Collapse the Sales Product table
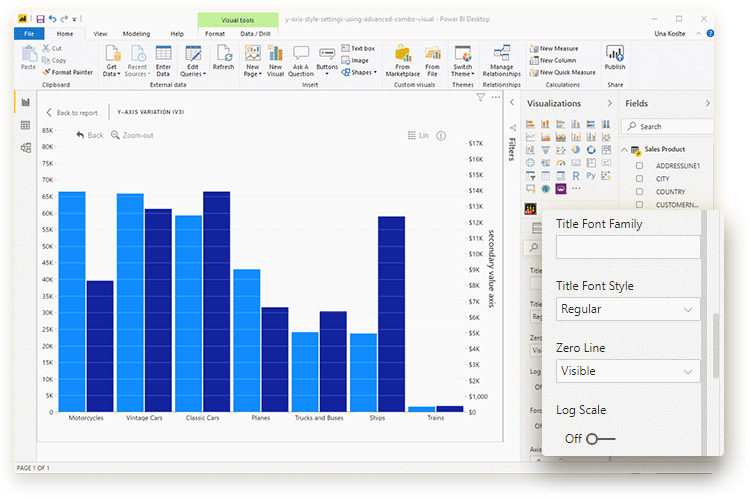750x500 pixels. click(x=625, y=150)
